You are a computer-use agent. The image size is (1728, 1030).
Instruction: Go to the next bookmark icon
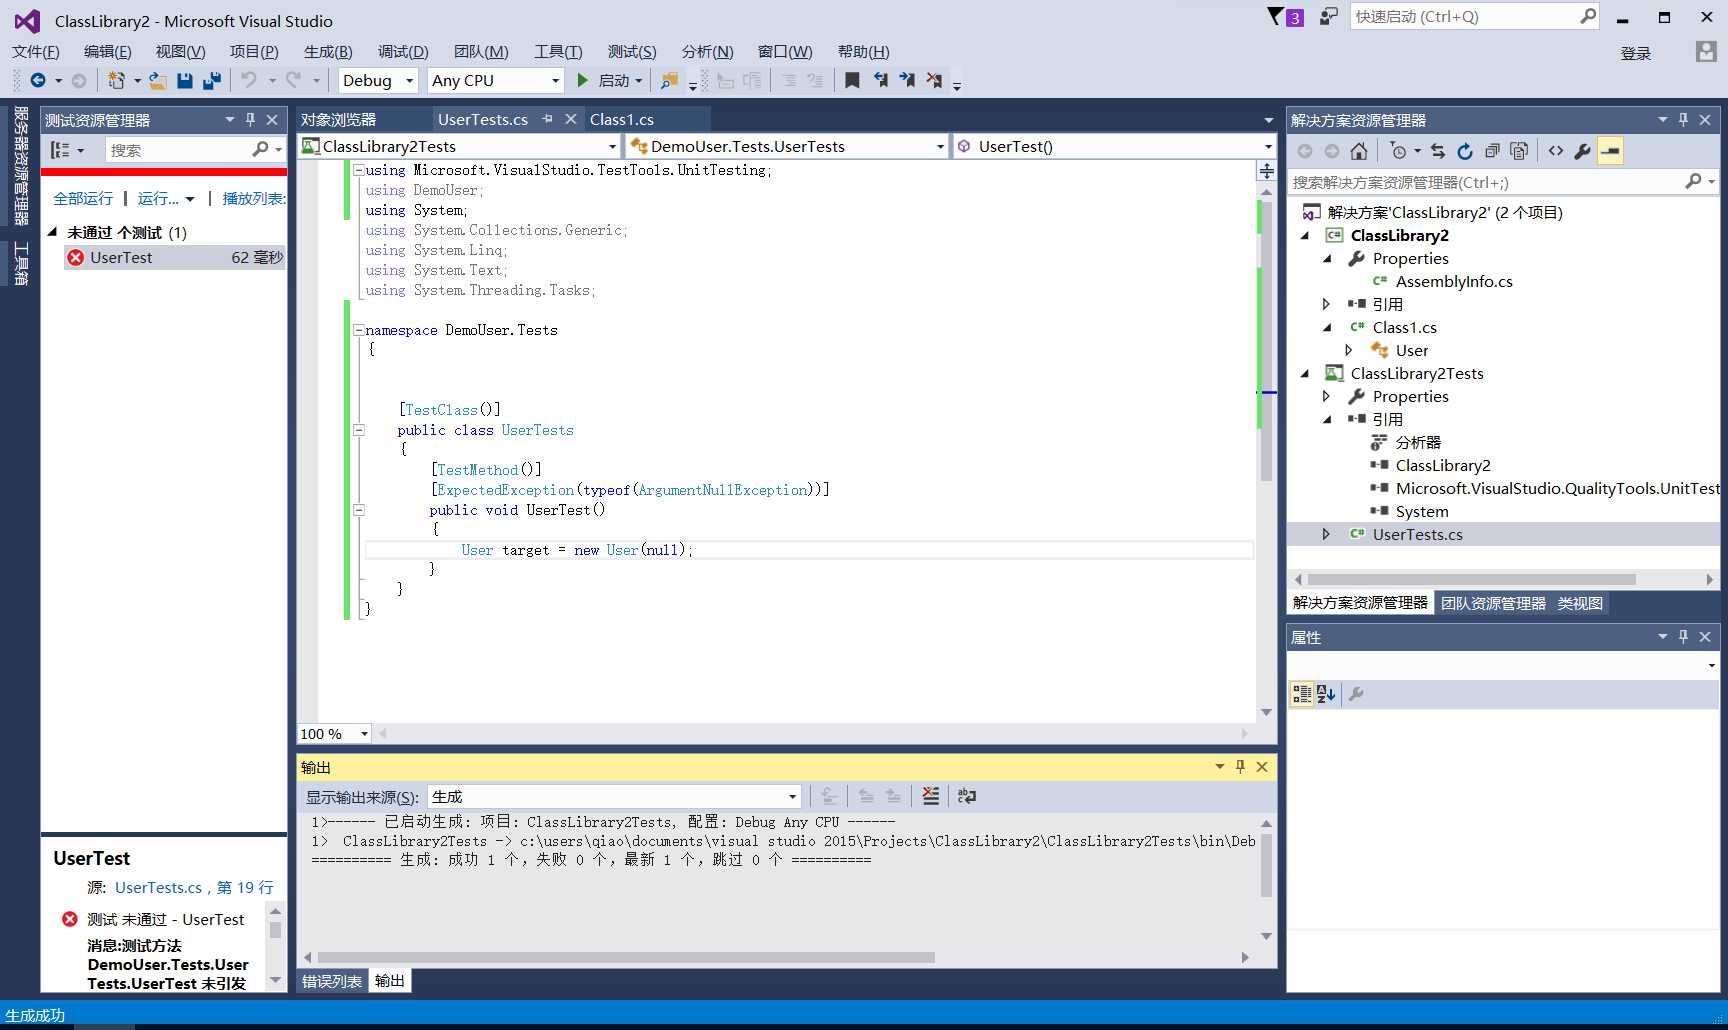907,80
